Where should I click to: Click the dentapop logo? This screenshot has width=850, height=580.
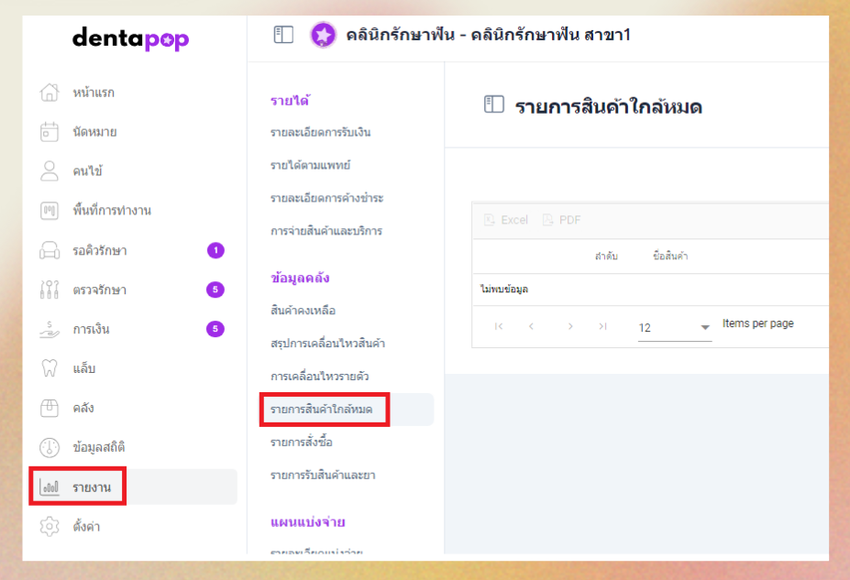click(x=131, y=38)
